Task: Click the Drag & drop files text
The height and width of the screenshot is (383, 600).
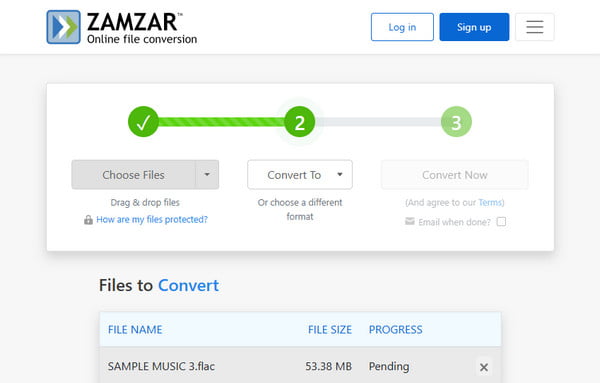Action: 145,202
